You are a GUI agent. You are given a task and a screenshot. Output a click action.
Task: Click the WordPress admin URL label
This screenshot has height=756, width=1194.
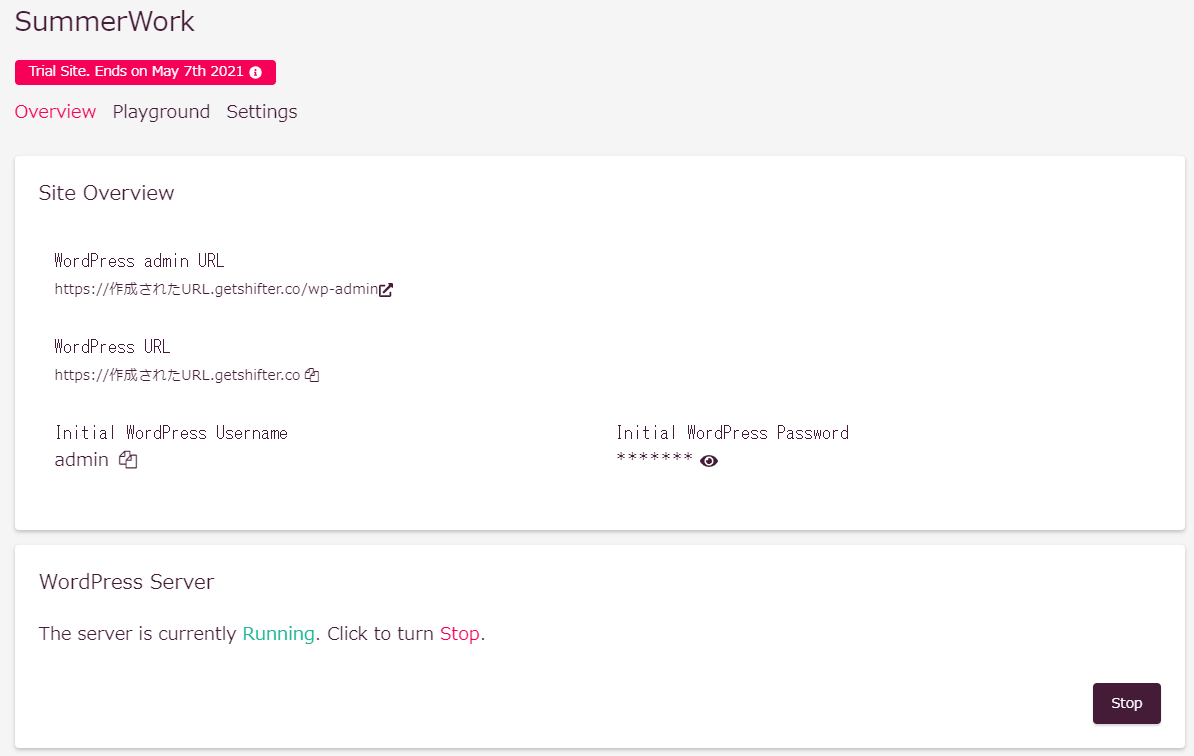[139, 261]
